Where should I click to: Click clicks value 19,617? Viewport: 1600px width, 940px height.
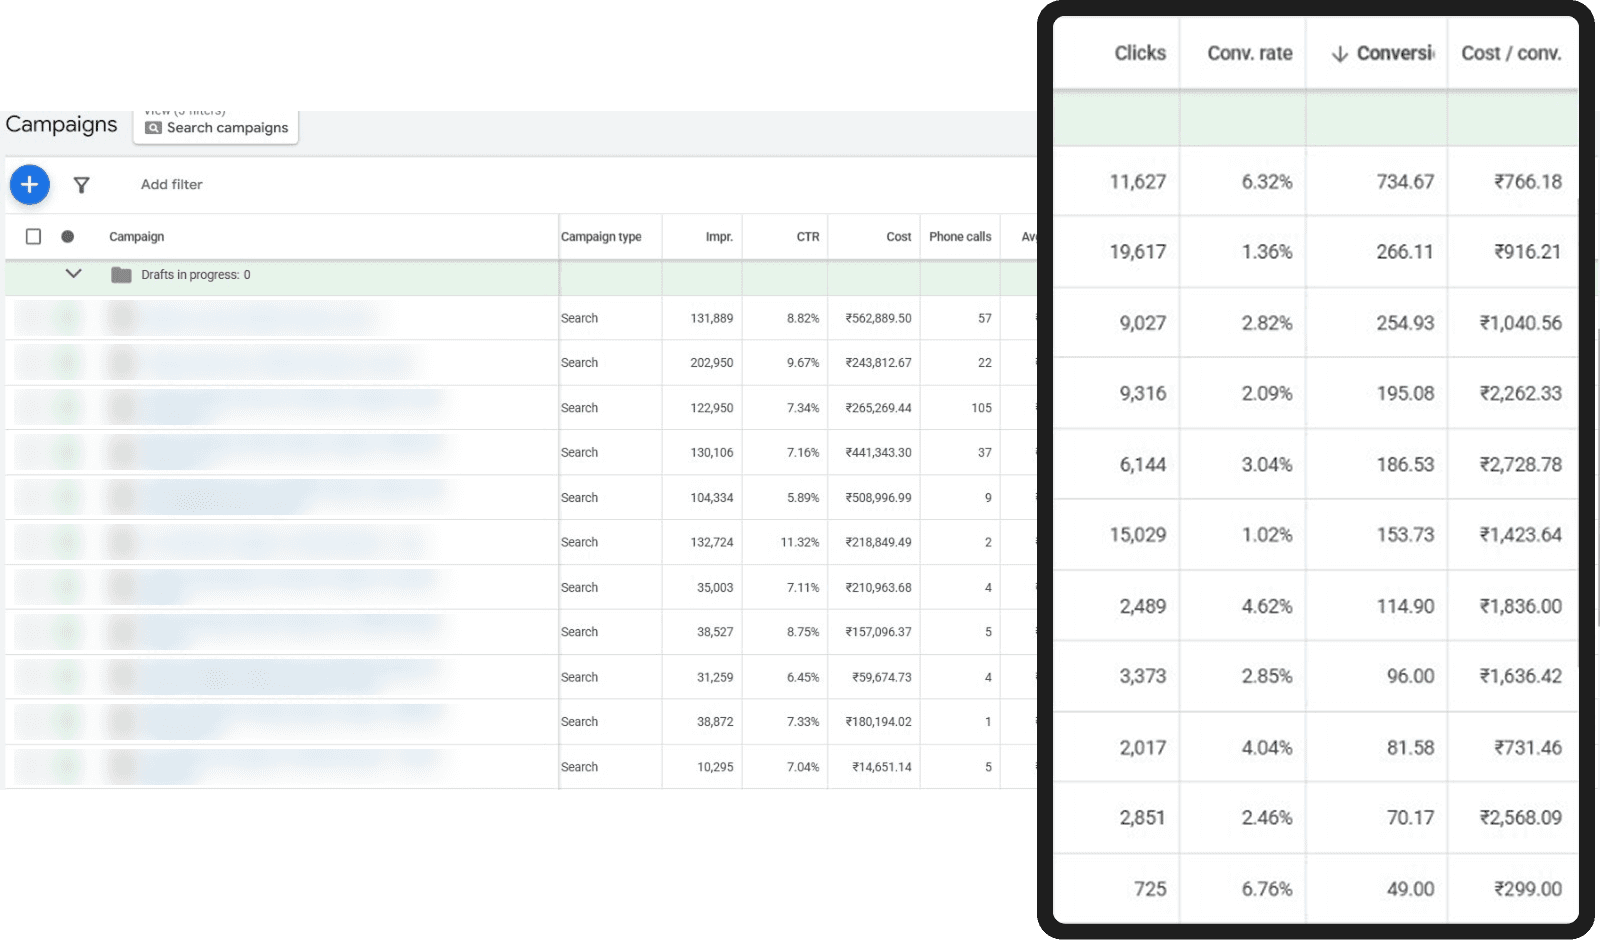(x=1138, y=252)
